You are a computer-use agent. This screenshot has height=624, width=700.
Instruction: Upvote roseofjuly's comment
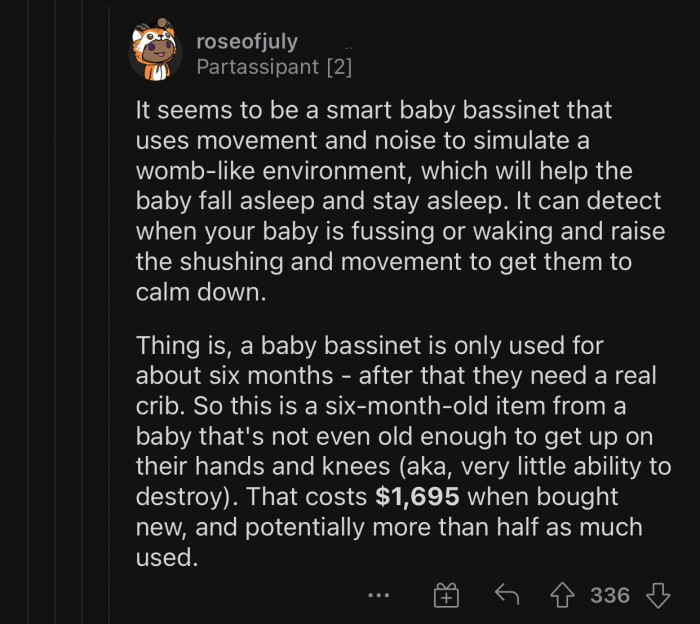click(x=562, y=595)
